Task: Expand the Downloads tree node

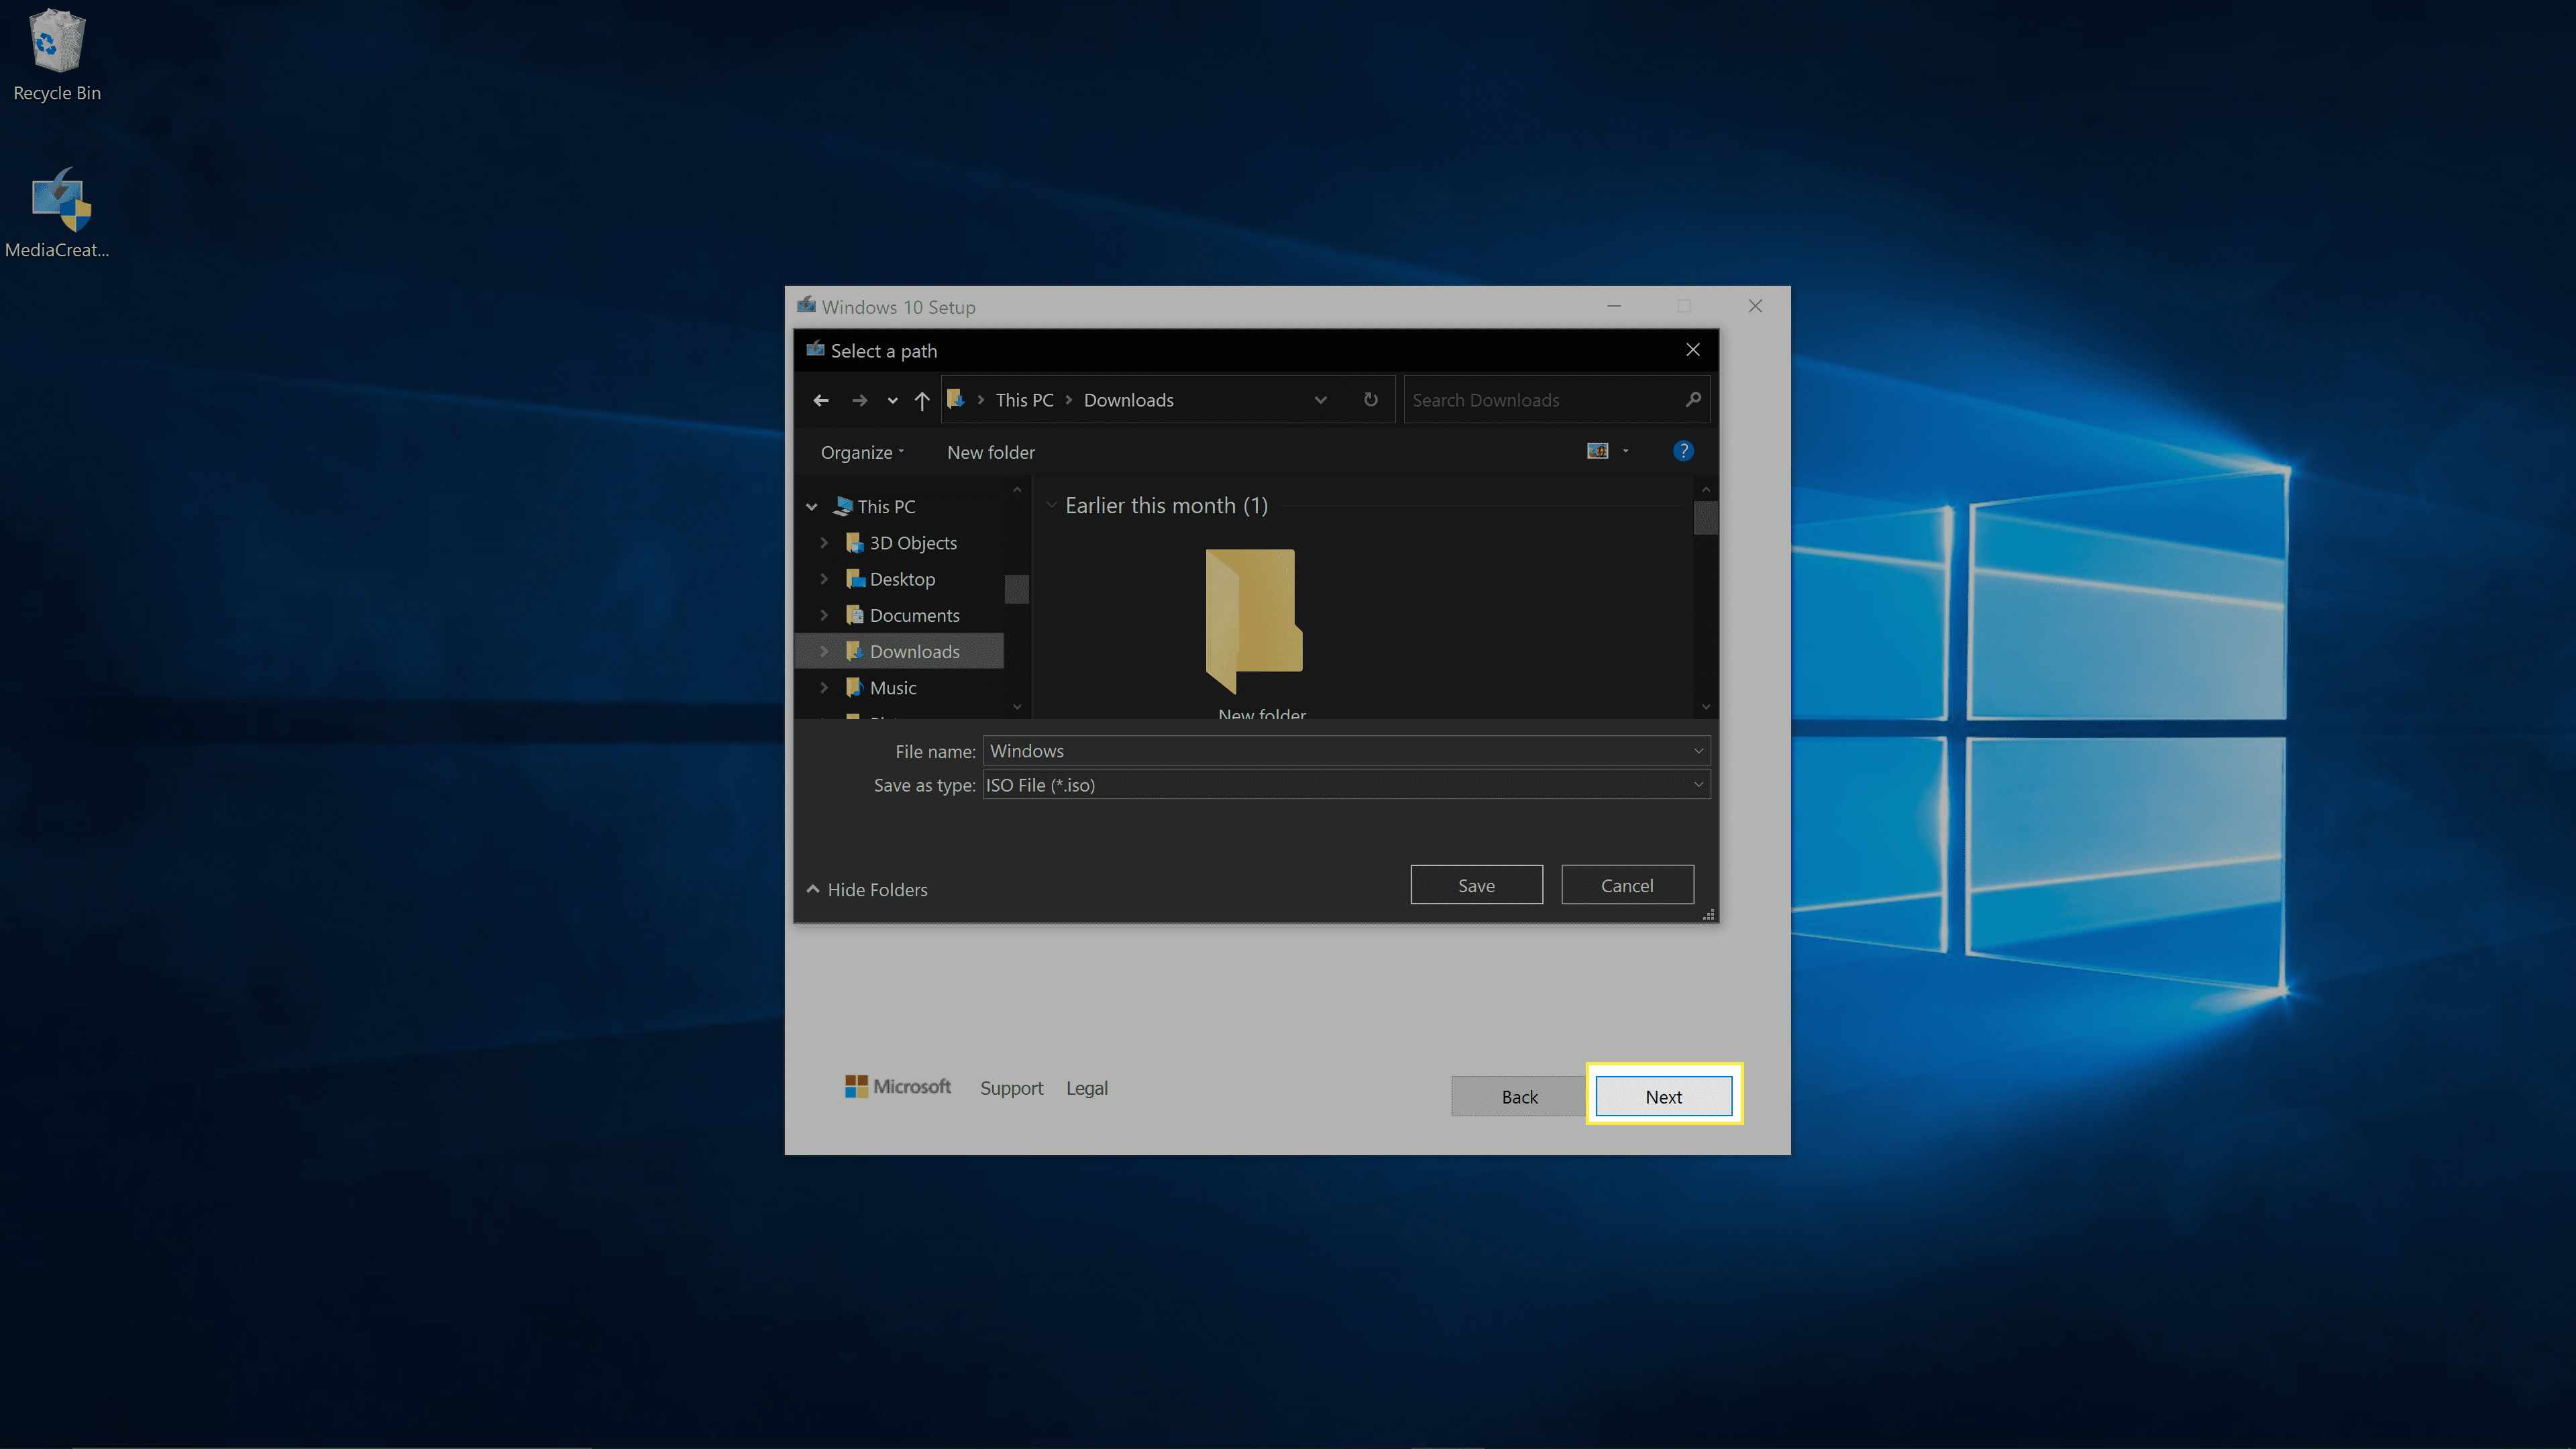Action: tap(824, 651)
